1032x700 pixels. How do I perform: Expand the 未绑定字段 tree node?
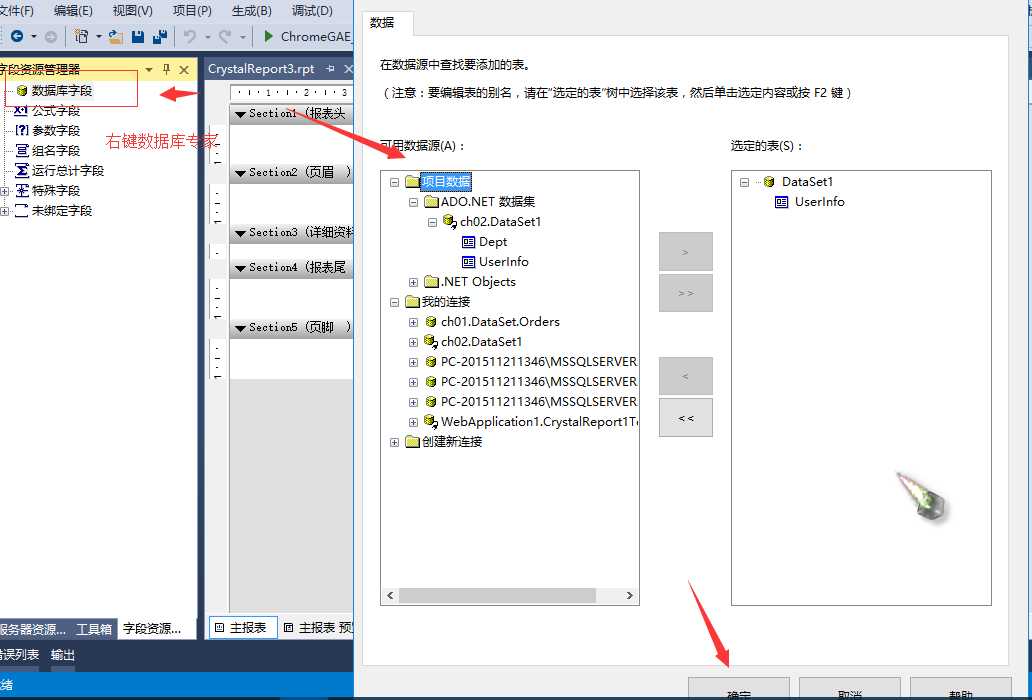pos(4,211)
